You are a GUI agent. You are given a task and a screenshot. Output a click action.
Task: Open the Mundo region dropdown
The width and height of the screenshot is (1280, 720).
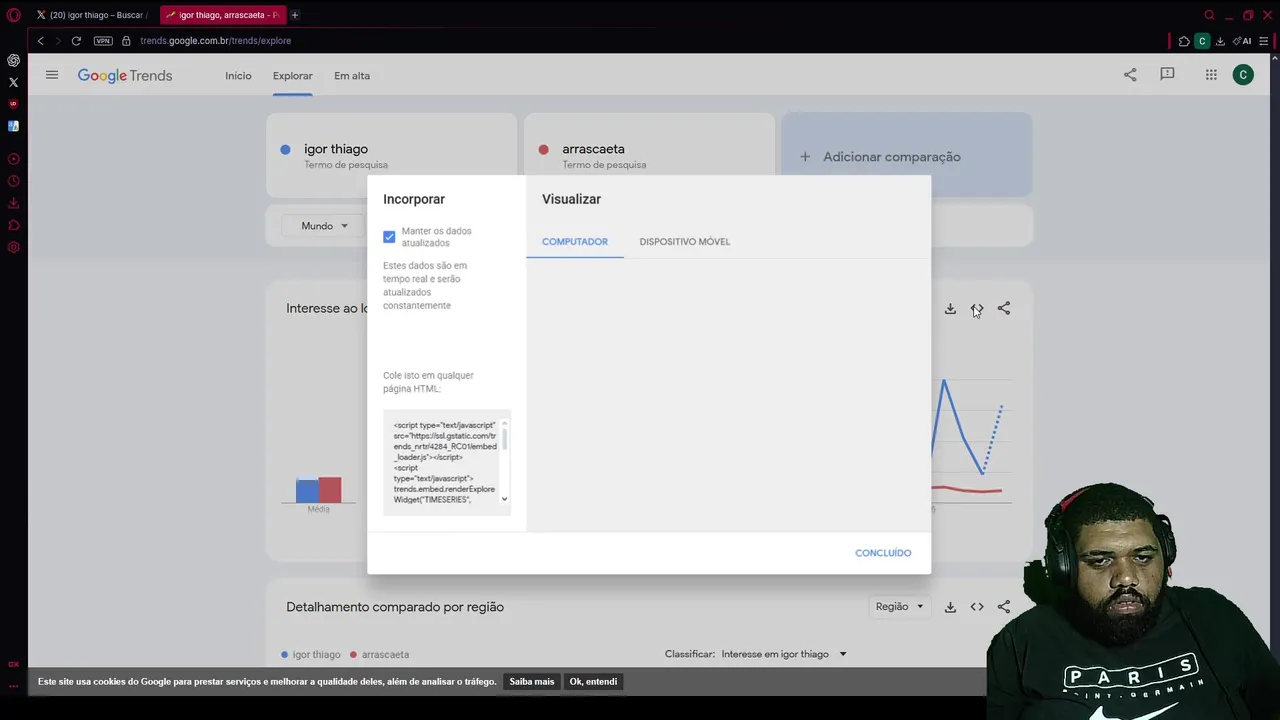pos(324,226)
